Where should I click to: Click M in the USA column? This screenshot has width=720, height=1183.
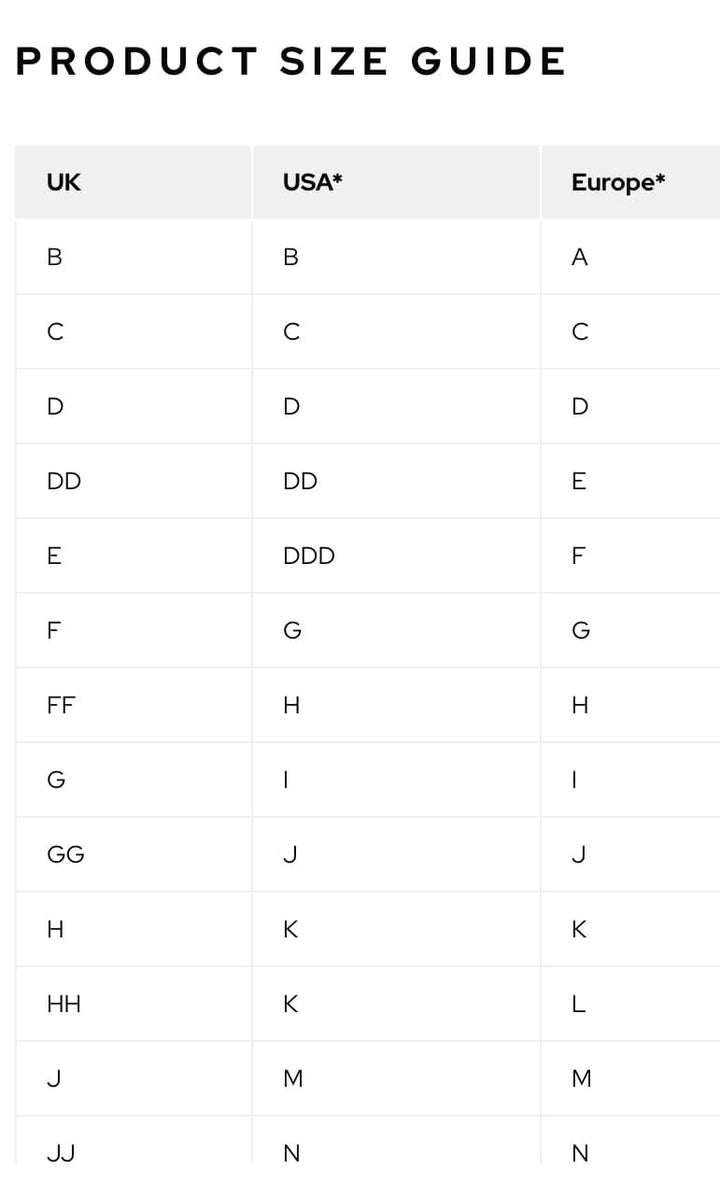point(293,1079)
